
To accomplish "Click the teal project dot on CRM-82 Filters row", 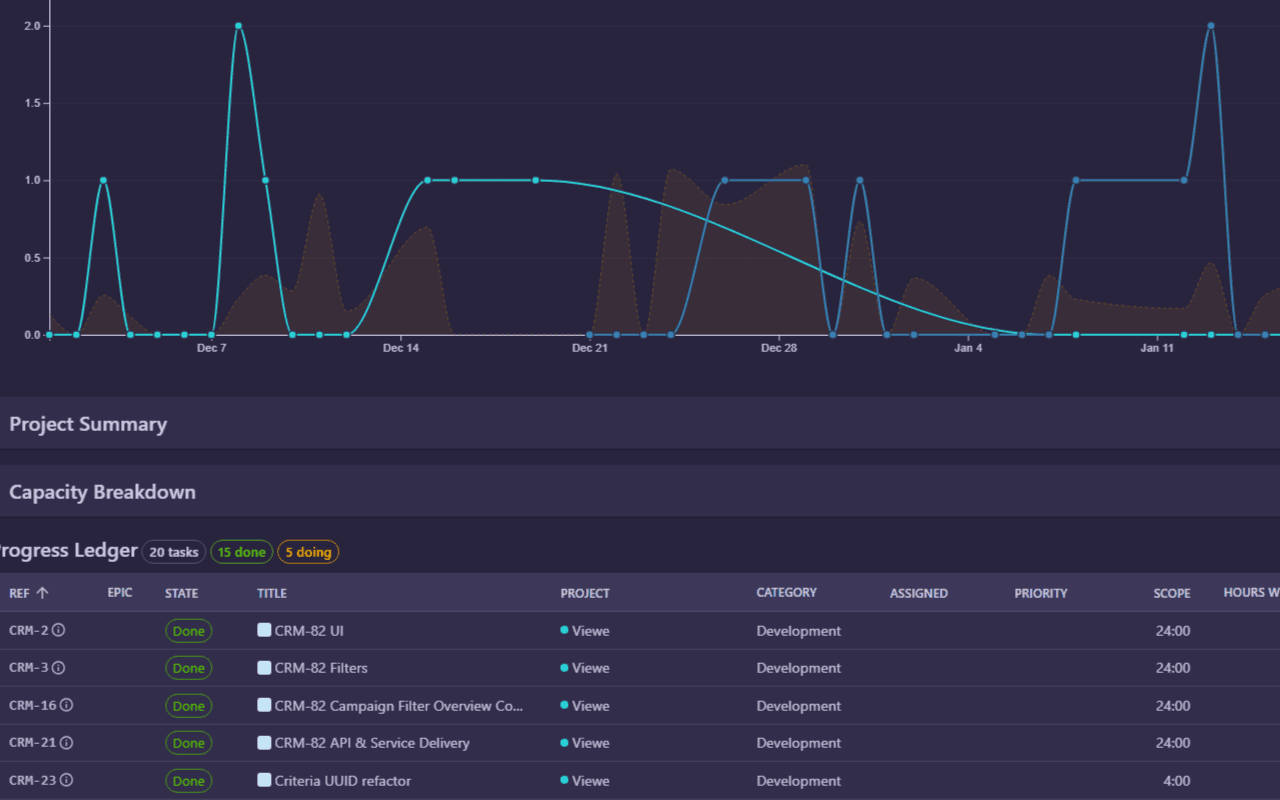I will (566, 667).
